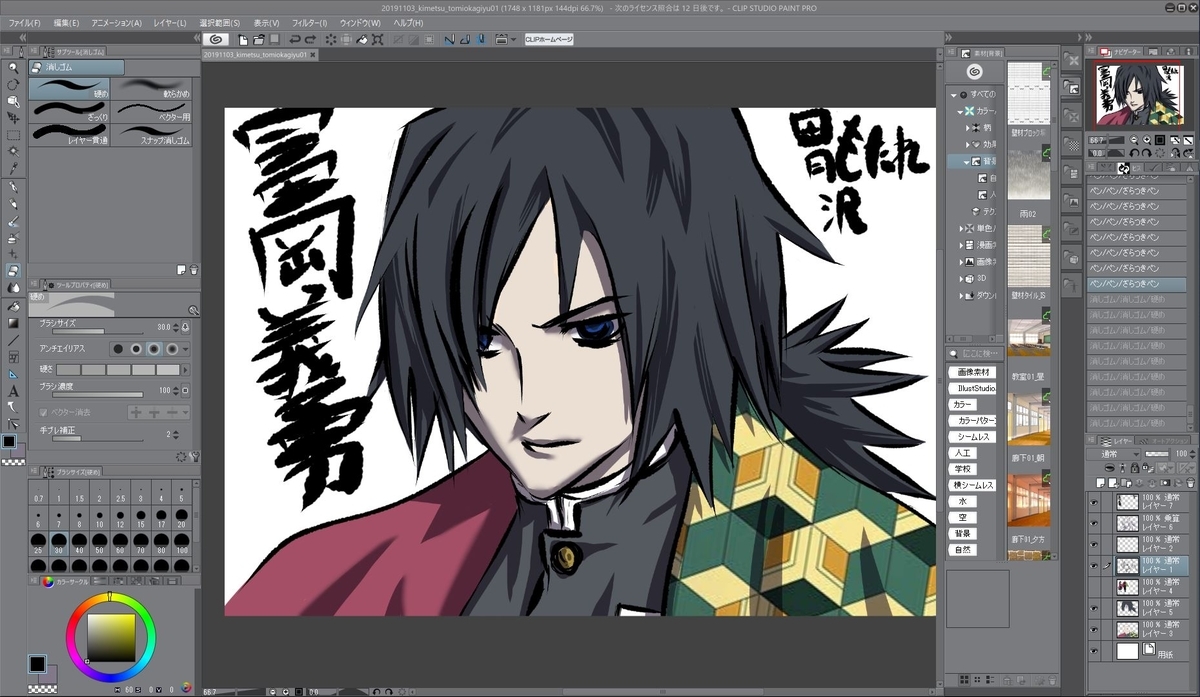This screenshot has width=1200, height=697.
Task: Select the Airbrush tool
Action: pyautogui.click(x=13, y=238)
